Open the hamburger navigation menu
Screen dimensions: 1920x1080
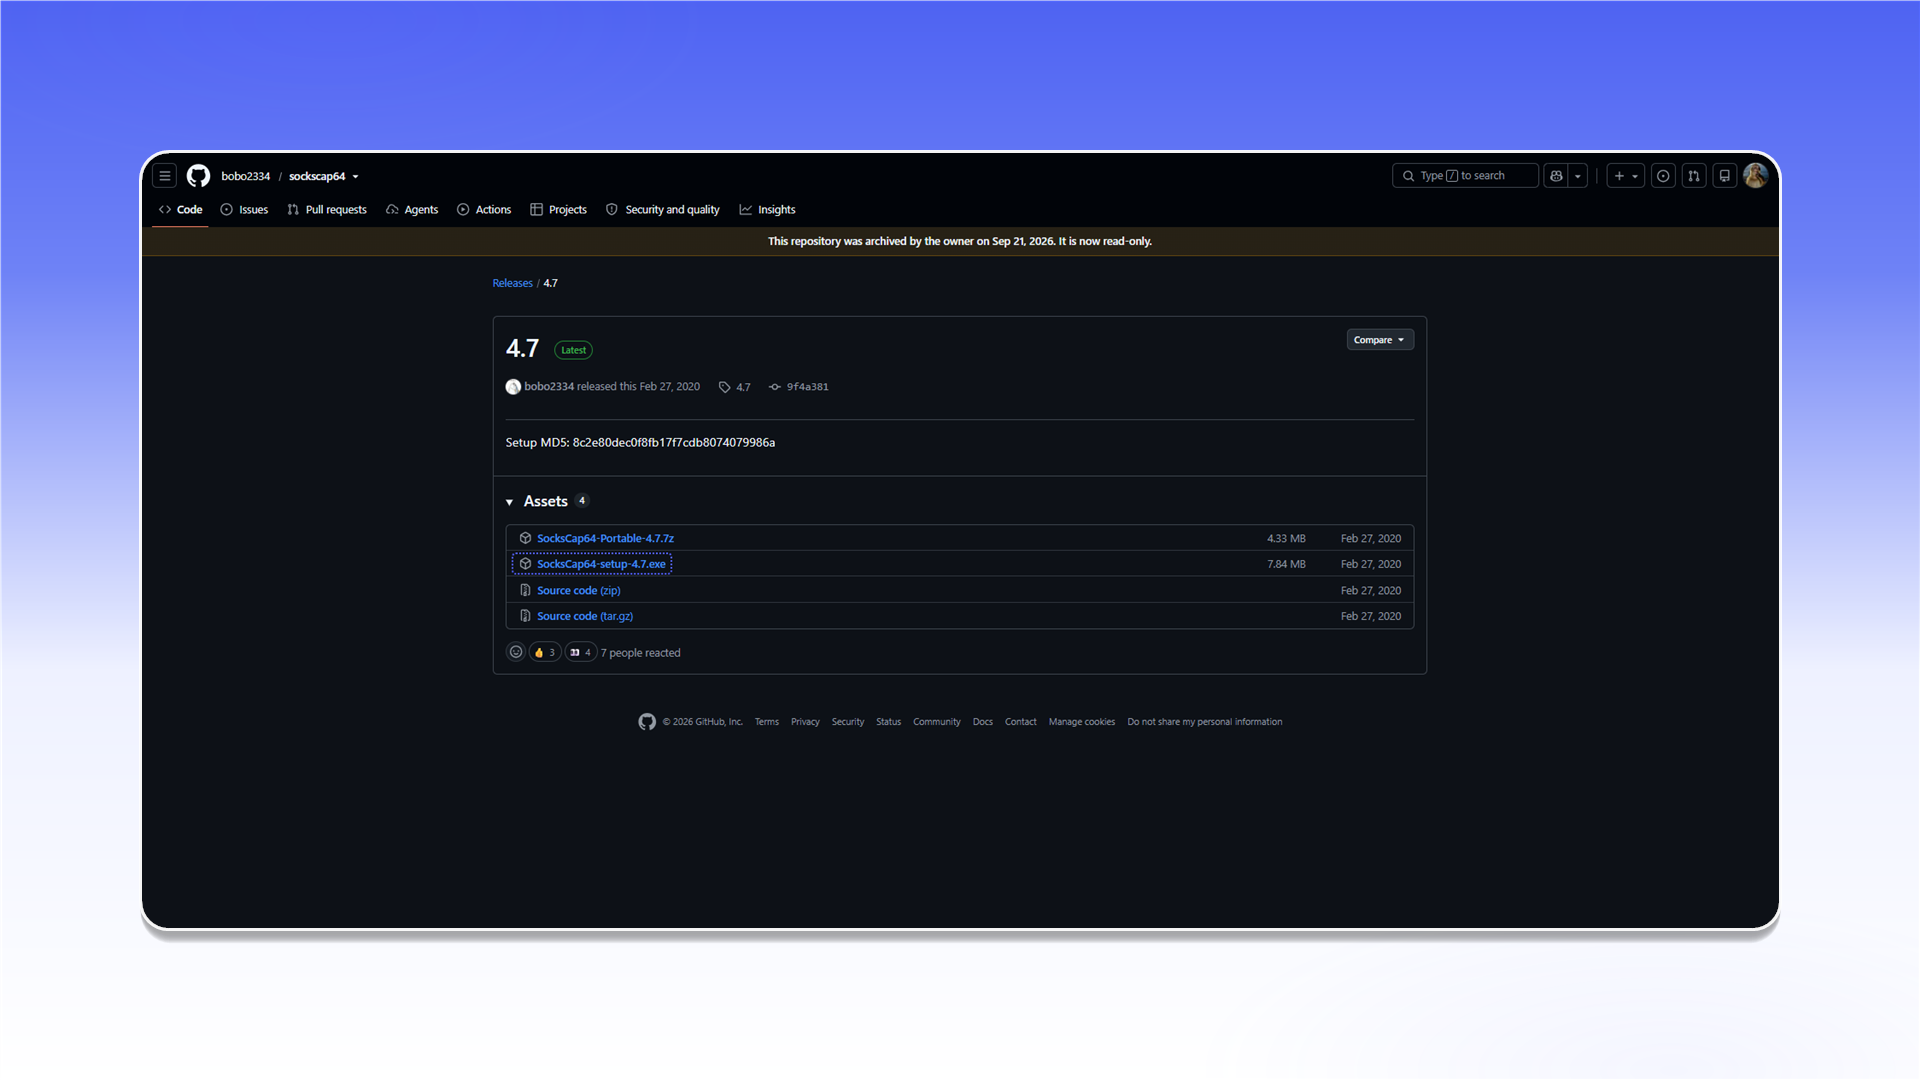(165, 176)
